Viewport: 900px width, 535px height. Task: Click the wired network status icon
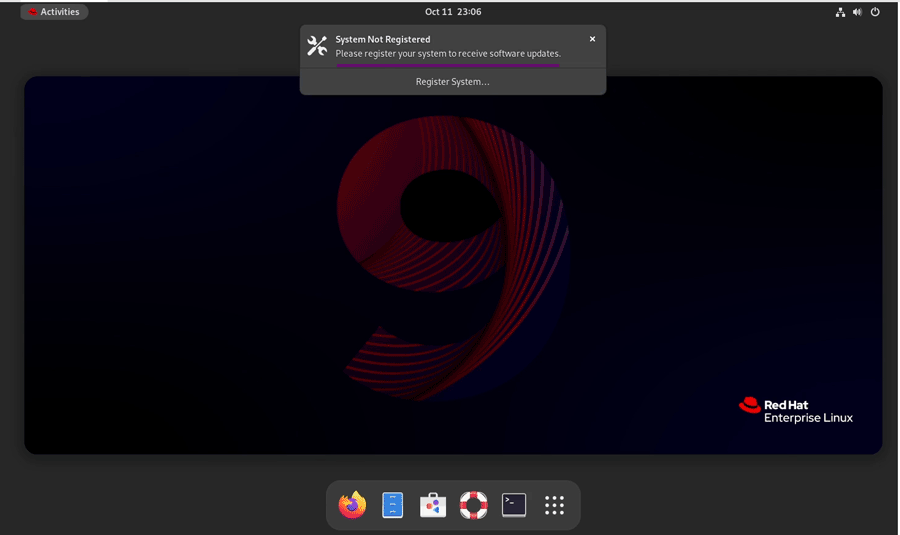point(840,12)
